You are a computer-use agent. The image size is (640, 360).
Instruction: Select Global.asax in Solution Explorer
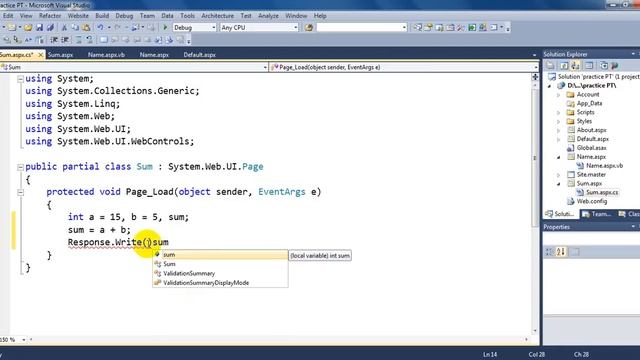[x=591, y=148]
